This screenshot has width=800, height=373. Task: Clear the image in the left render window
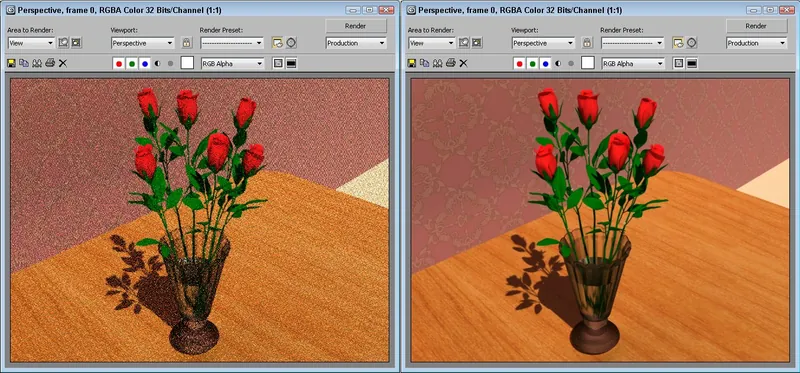[63, 63]
